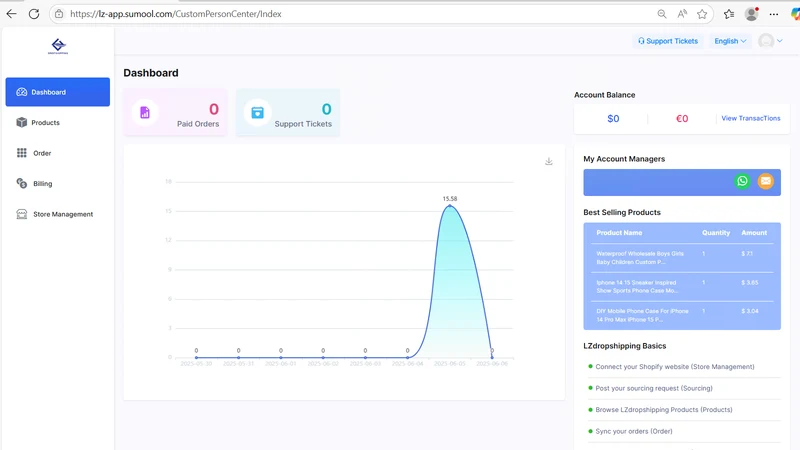Click the $ 3.65 amount cell
This screenshot has width=800, height=450.
[x=749, y=282]
